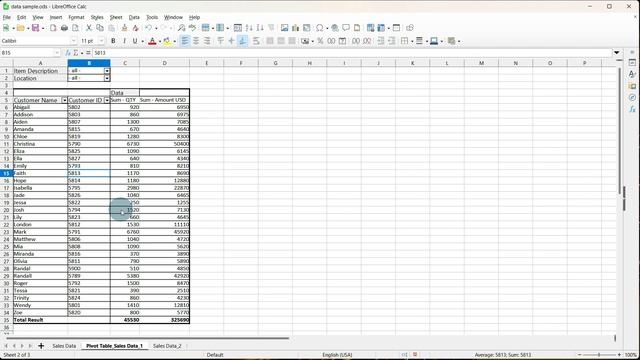Toggle Align Left
The image size is (640, 360).
point(185,41)
